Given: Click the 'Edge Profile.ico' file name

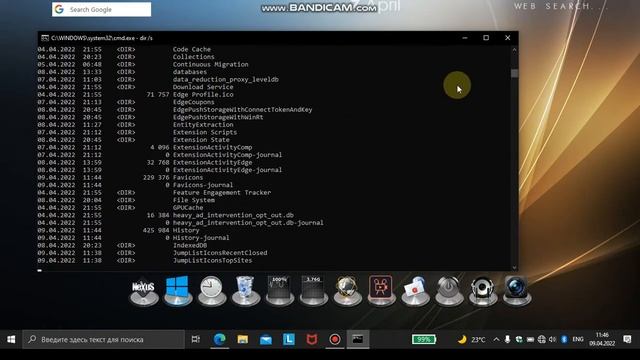Looking at the screenshot, I should (x=203, y=95).
